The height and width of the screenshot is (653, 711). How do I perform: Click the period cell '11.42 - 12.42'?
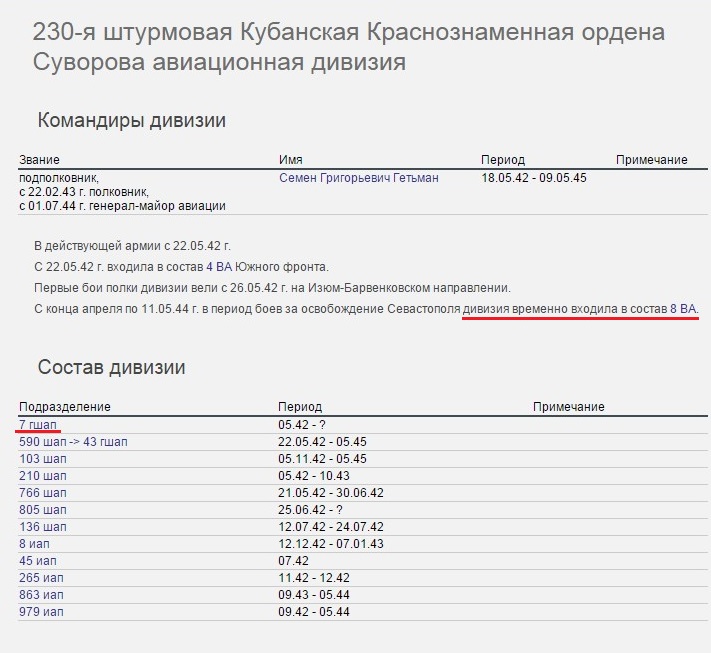click(314, 578)
